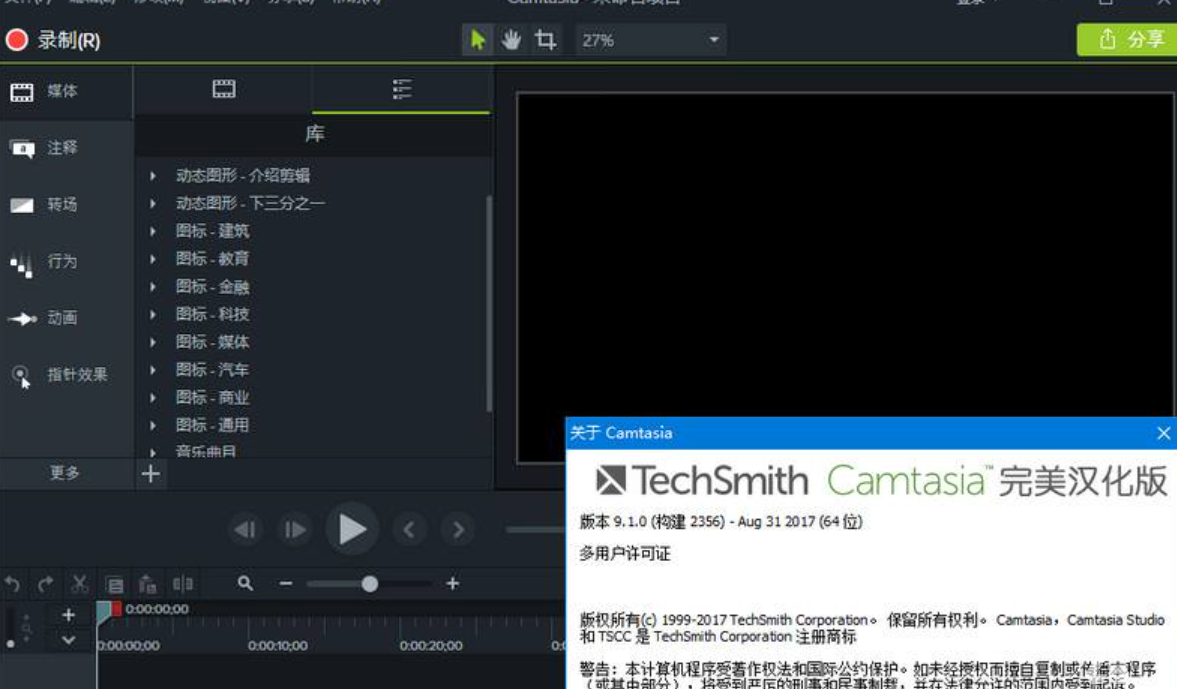1177x689 pixels.
Task: Zoom out the timeline with minus
Action: pyautogui.click(x=286, y=583)
